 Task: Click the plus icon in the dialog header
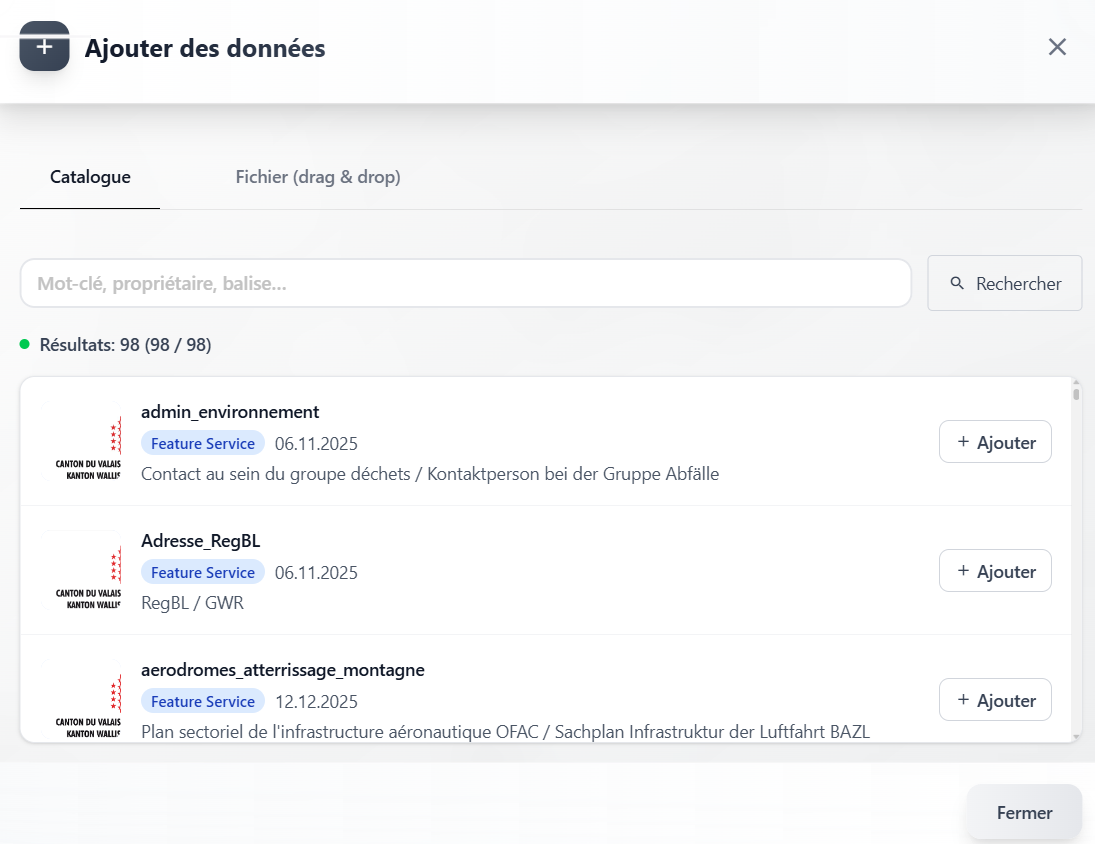(x=44, y=45)
